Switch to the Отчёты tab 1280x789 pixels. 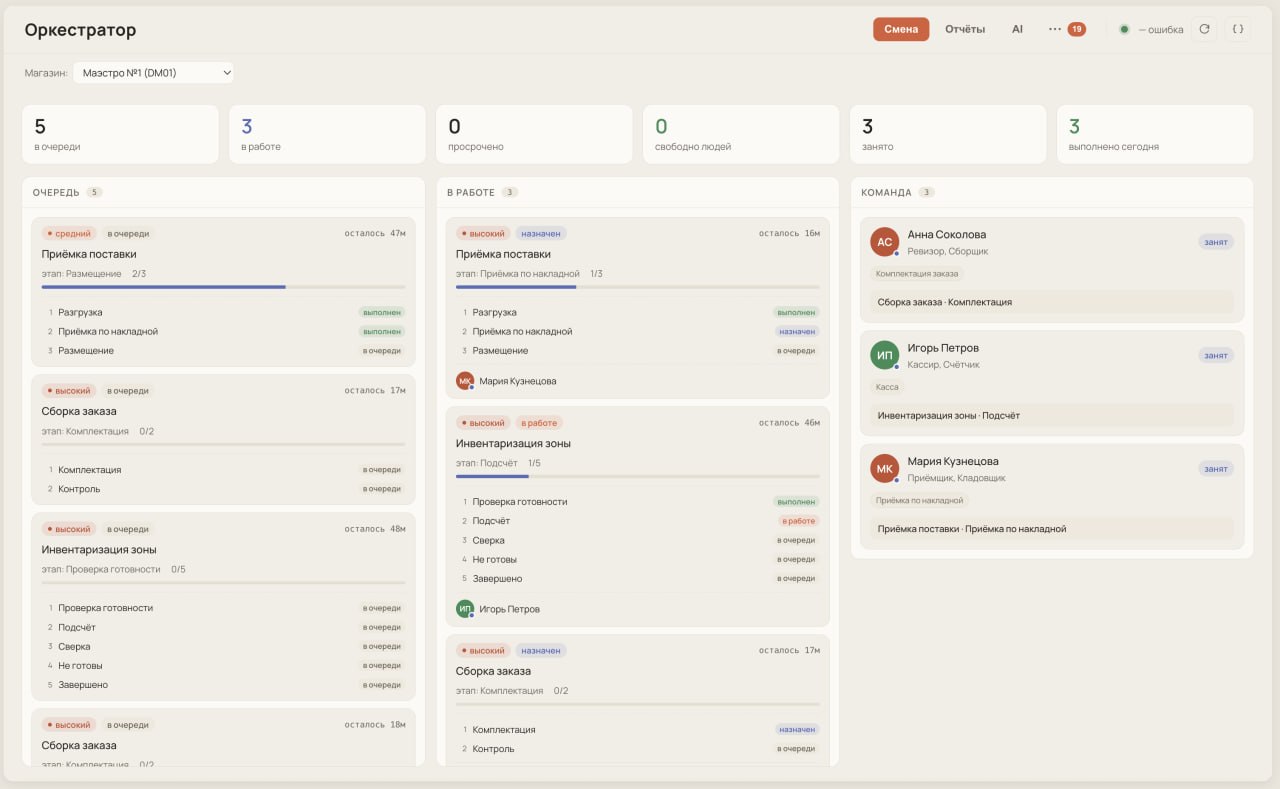click(x=965, y=29)
